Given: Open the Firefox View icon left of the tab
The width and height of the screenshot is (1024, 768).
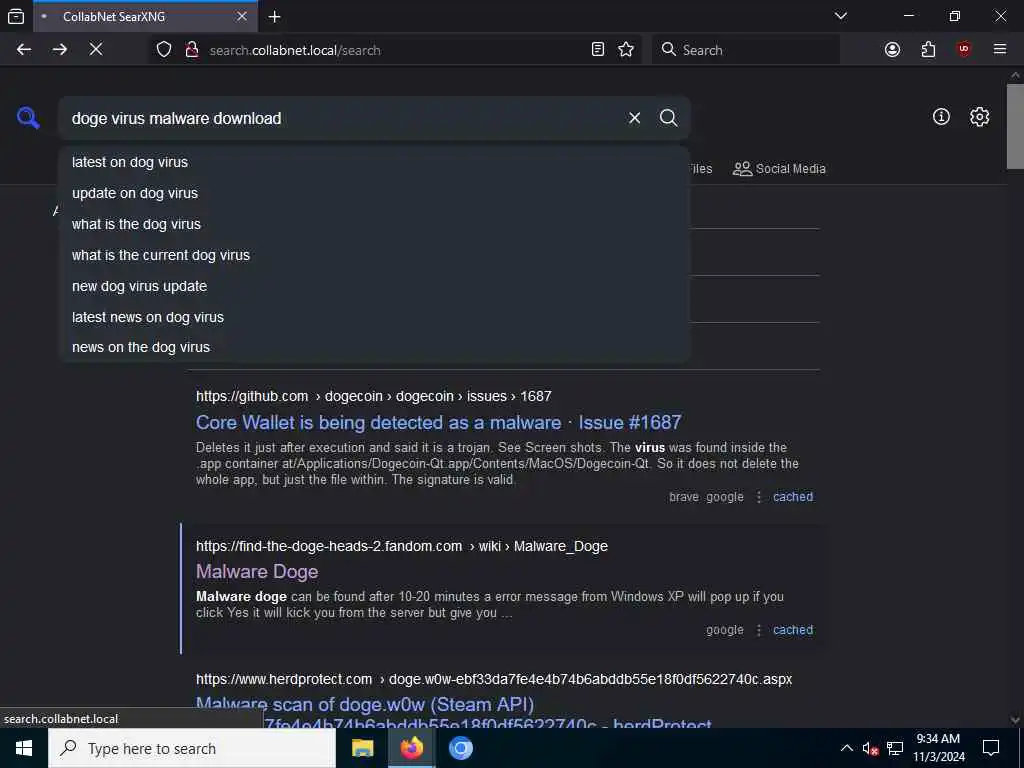Looking at the screenshot, I should (16, 16).
